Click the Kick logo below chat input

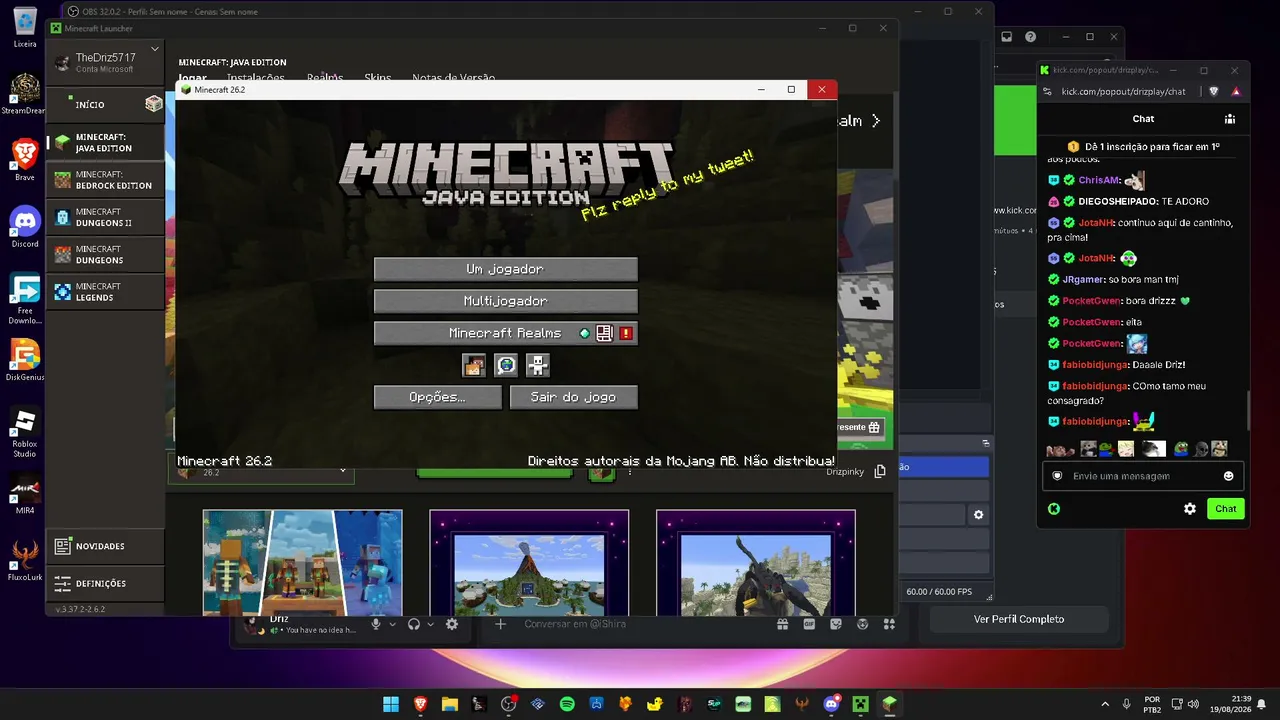coord(1053,509)
